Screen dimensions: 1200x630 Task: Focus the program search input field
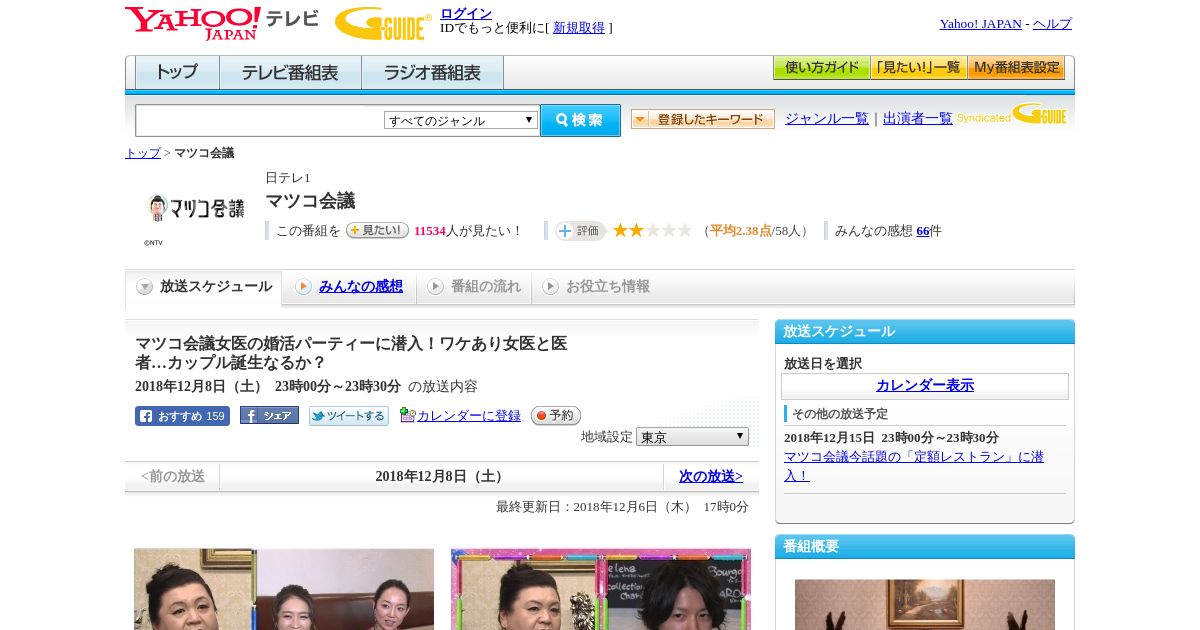259,120
